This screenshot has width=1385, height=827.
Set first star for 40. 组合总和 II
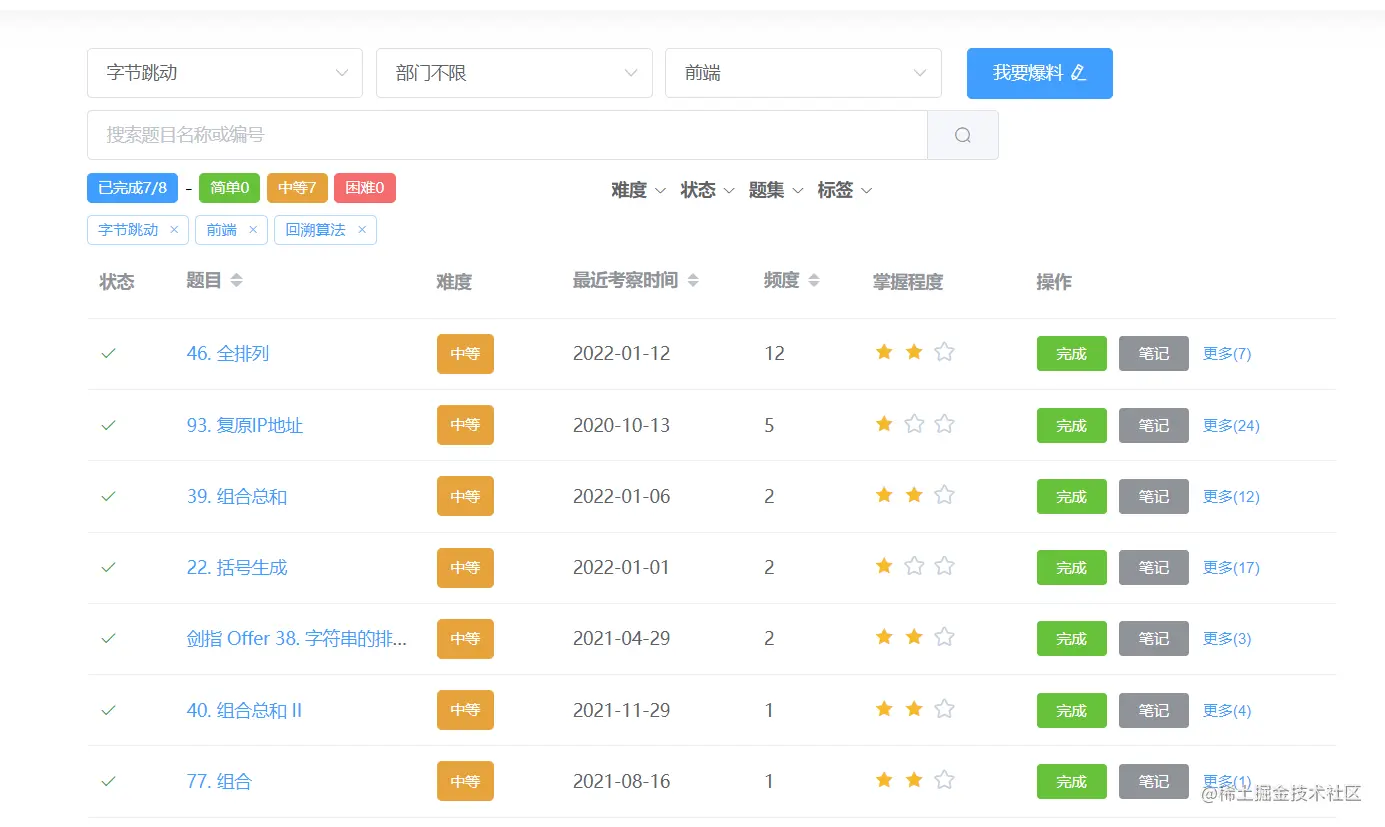click(884, 709)
